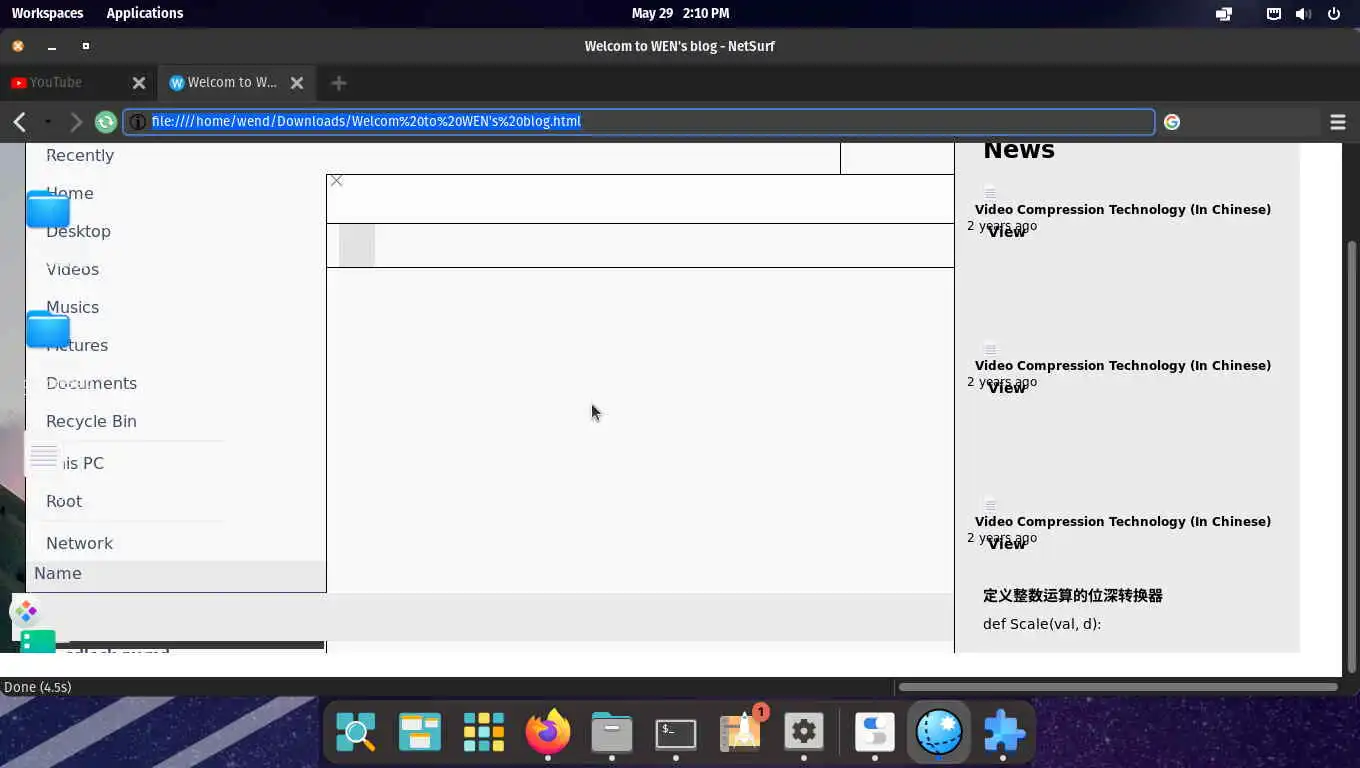Click the Videos sidebar entry

(x=72, y=269)
